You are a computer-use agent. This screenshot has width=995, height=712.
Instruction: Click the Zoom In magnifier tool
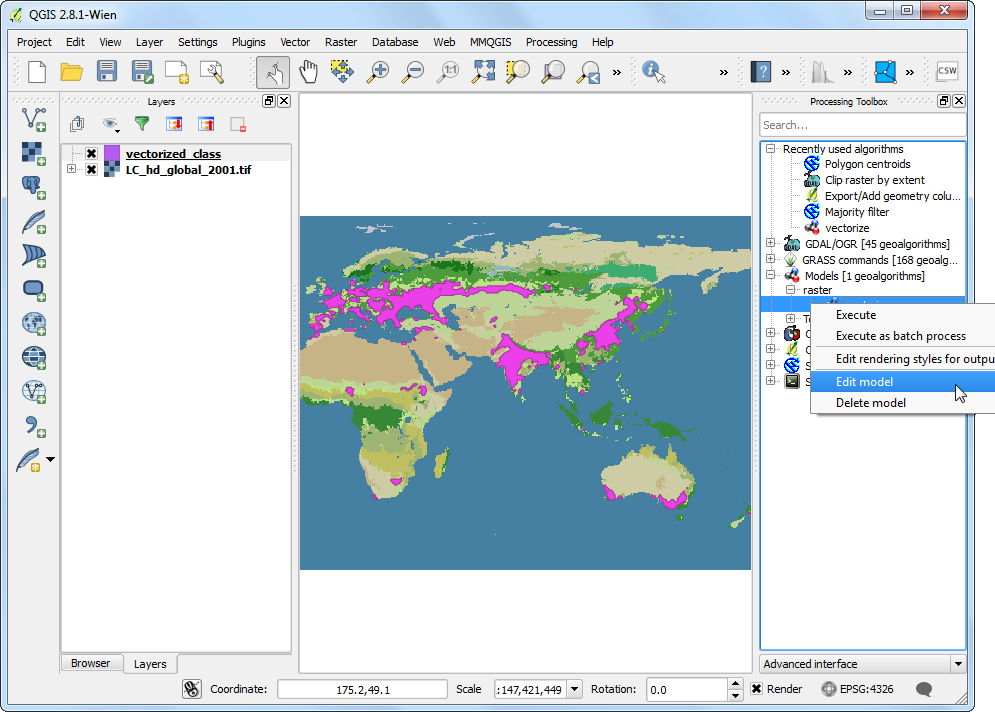(378, 71)
